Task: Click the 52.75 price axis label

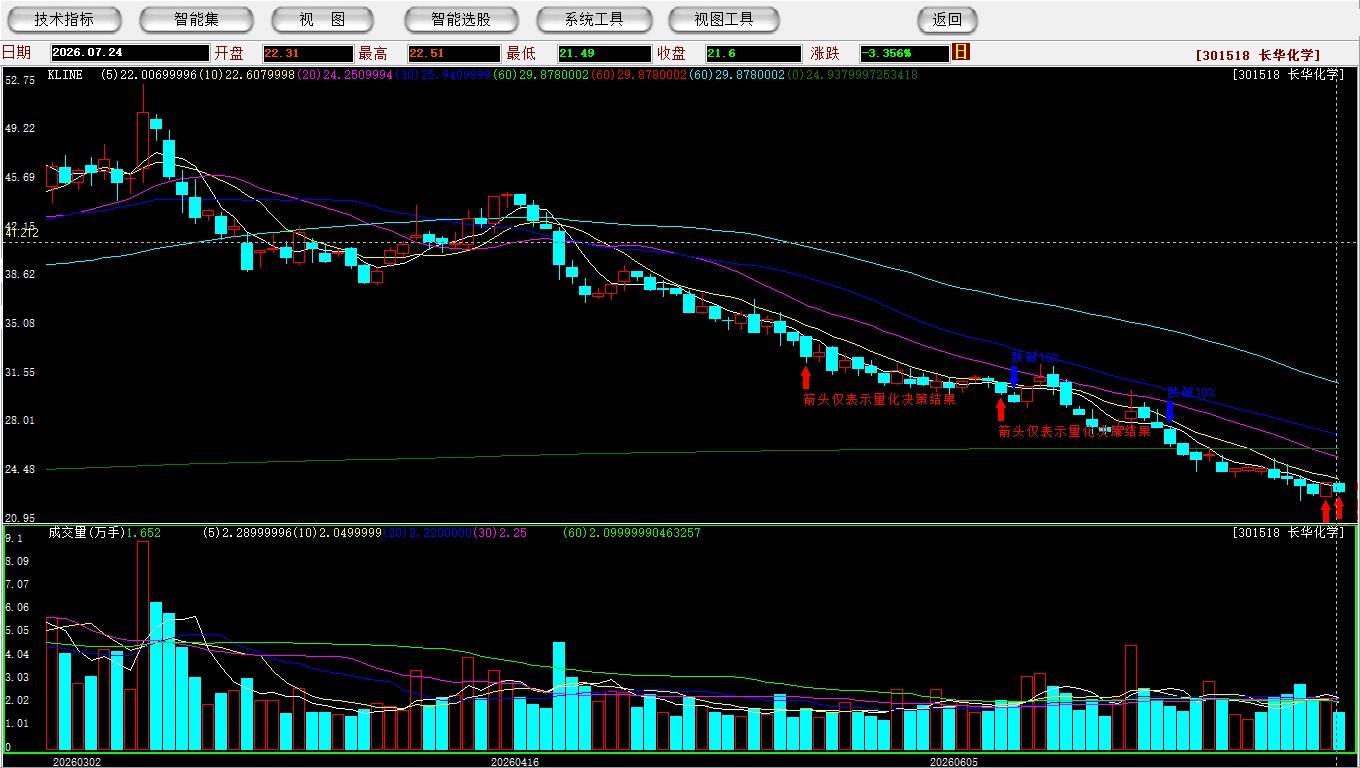Action: pyautogui.click(x=21, y=80)
